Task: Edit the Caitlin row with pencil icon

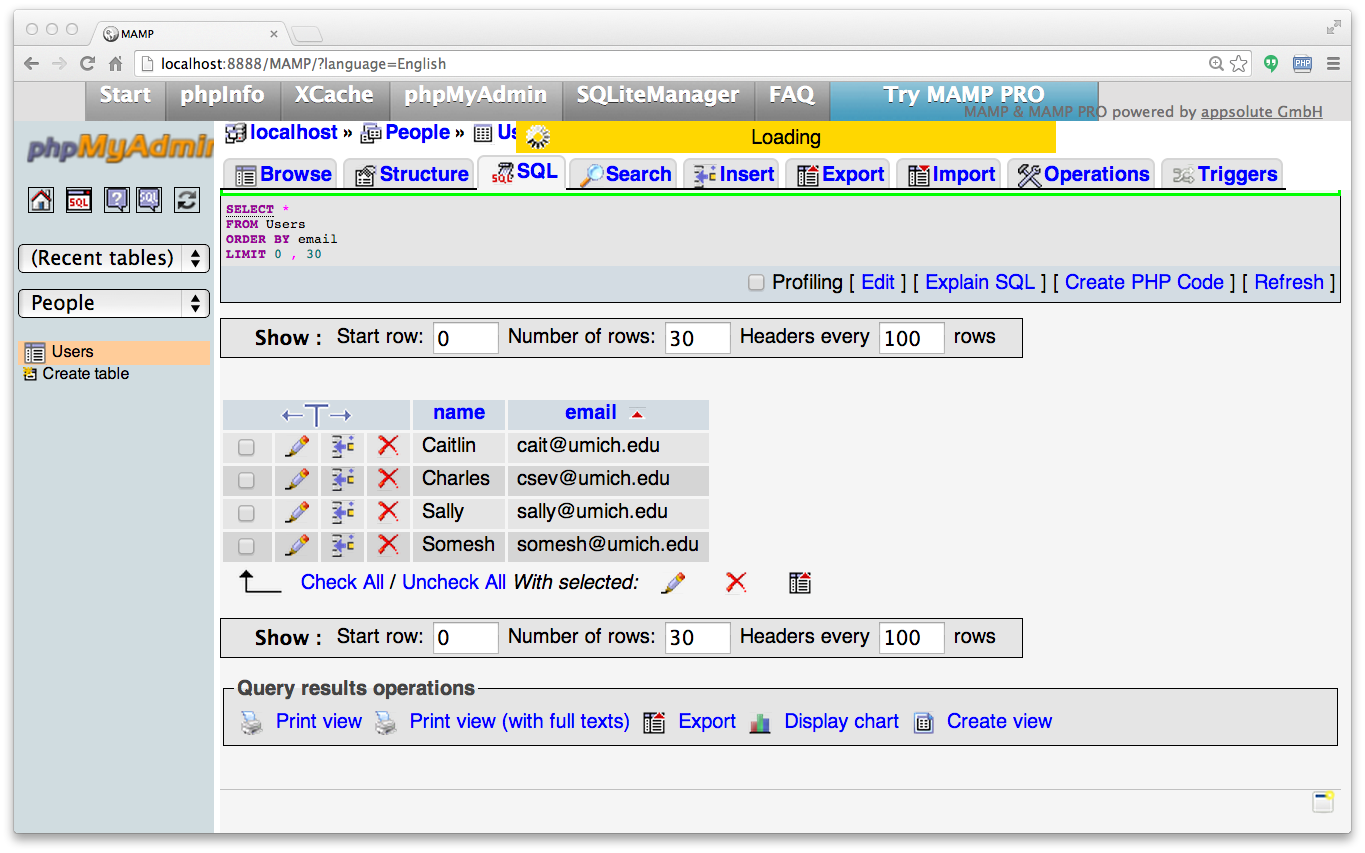Action: point(297,446)
